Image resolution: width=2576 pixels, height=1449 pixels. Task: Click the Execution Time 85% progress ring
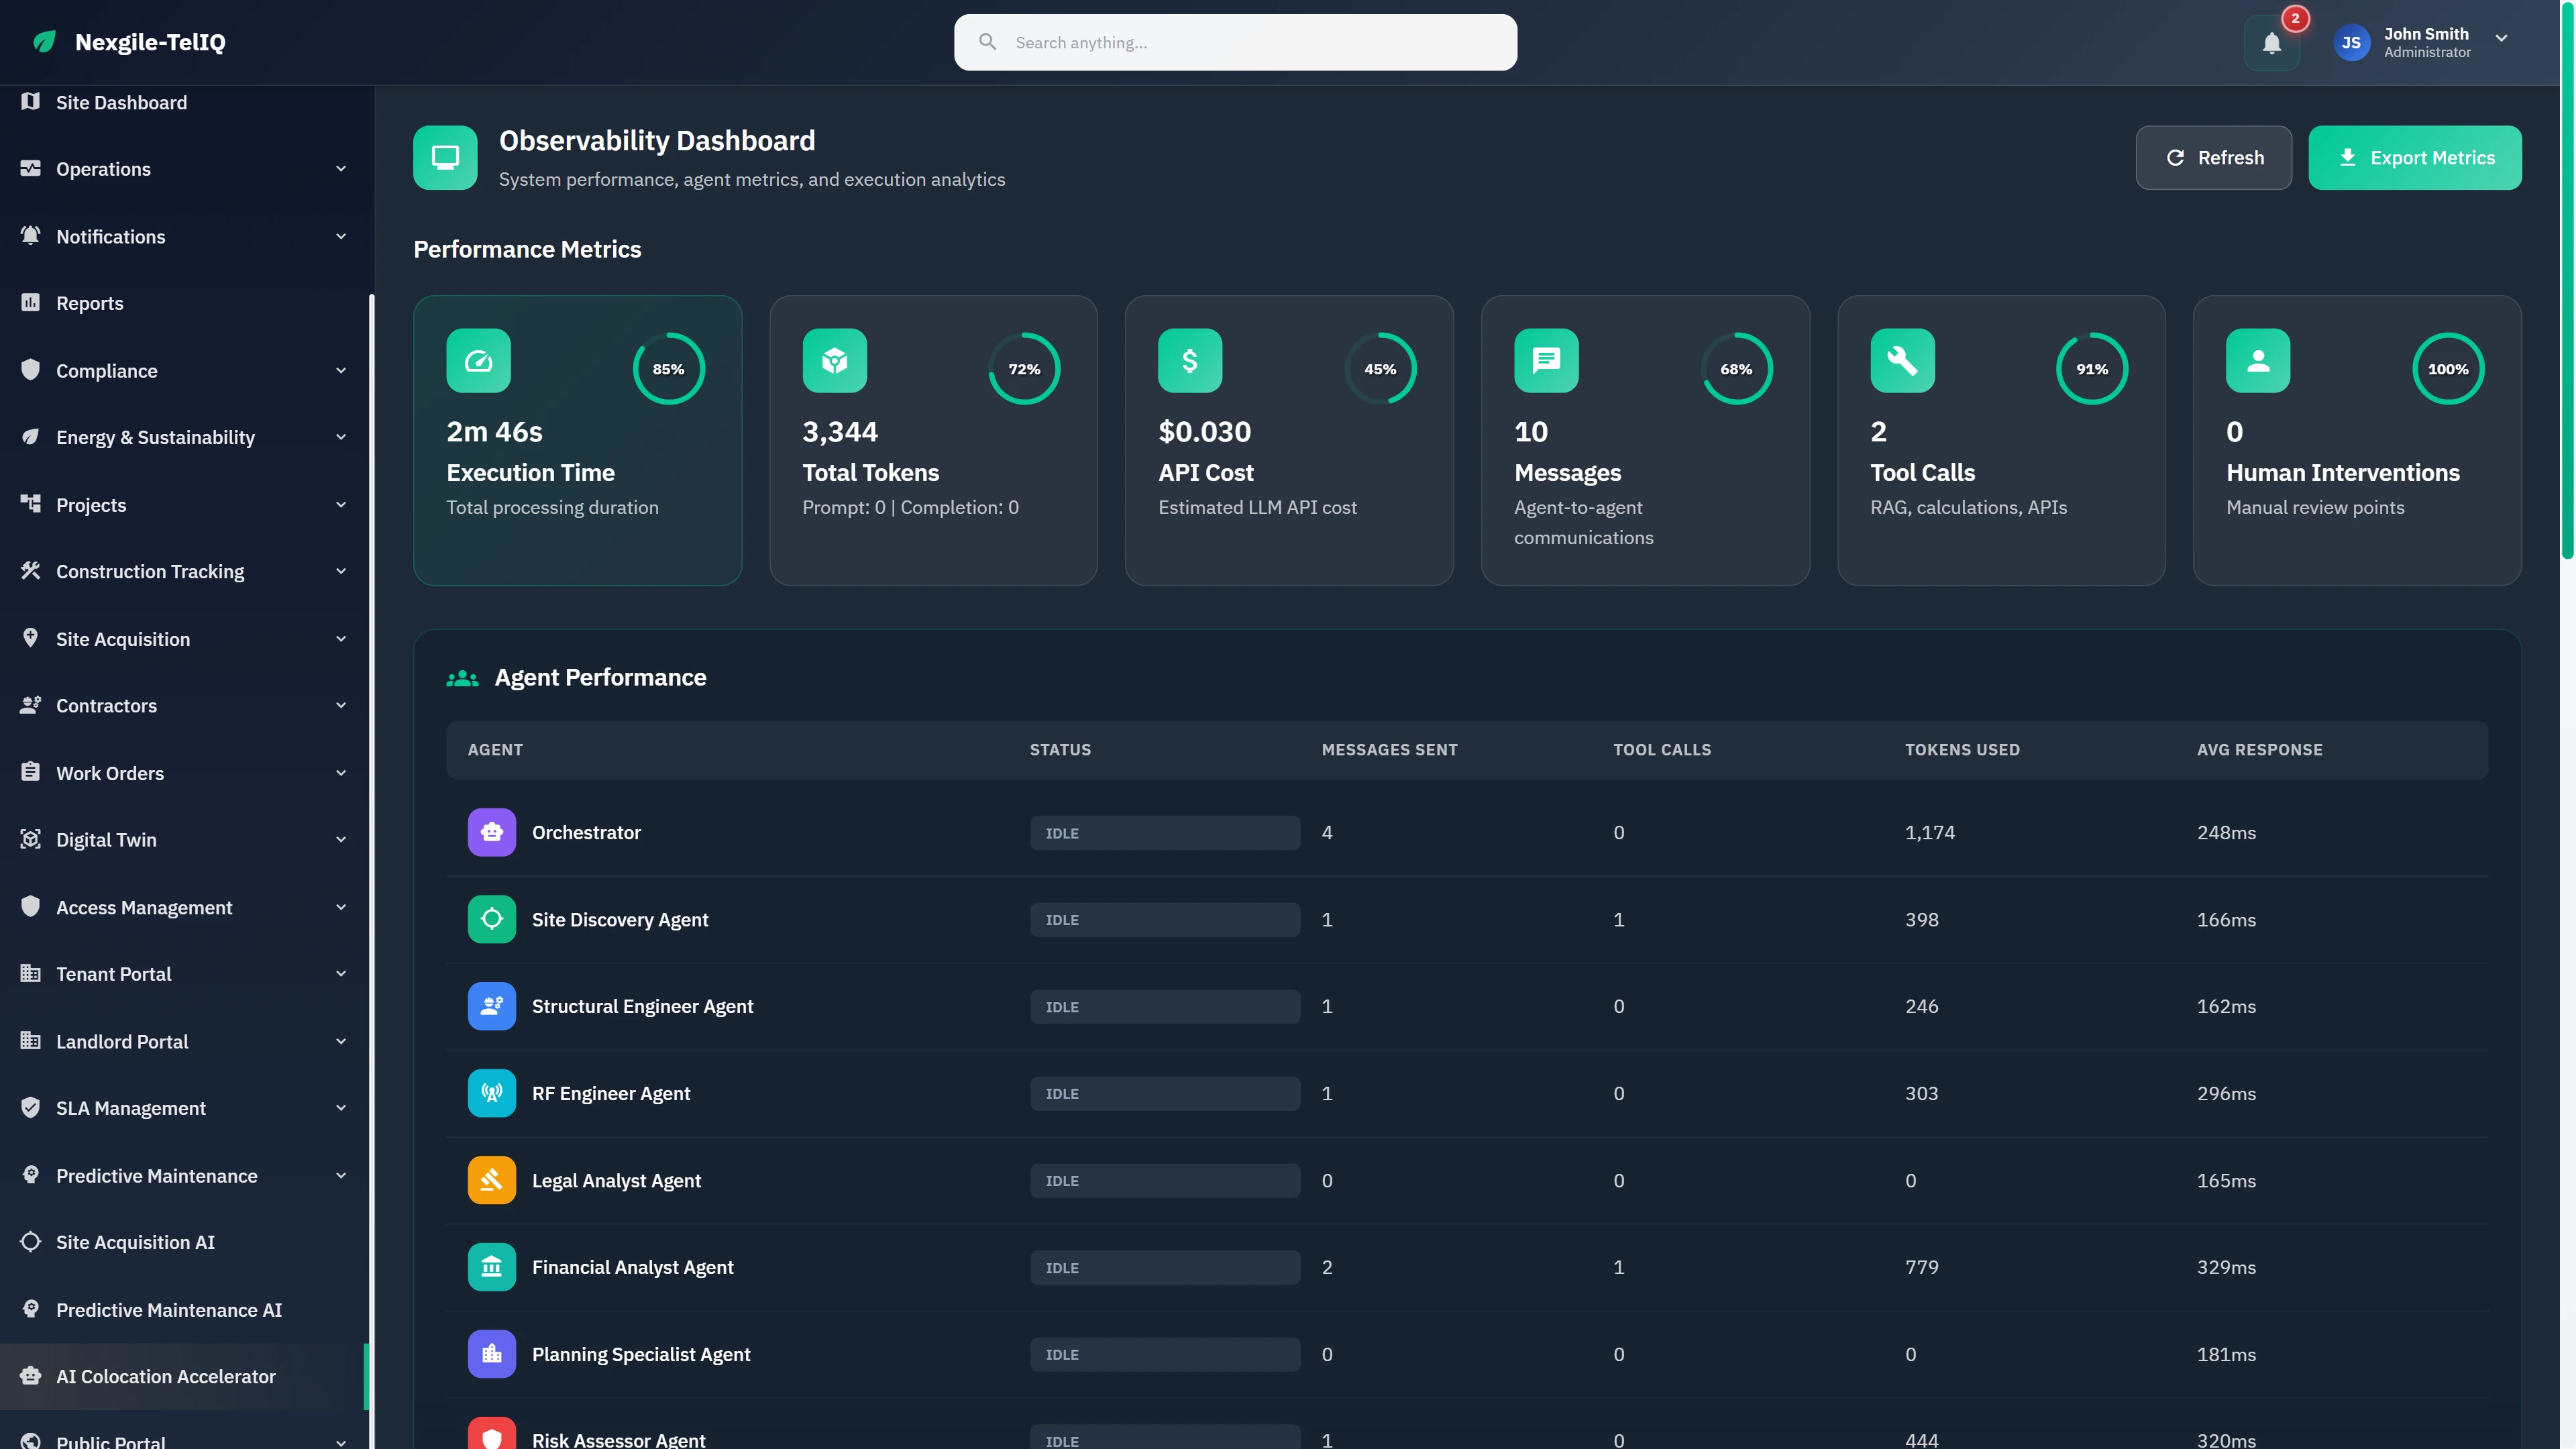(x=668, y=368)
